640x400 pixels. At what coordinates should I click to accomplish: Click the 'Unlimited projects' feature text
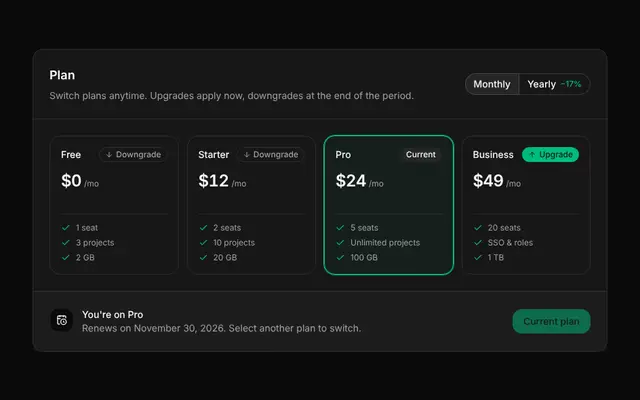point(385,242)
